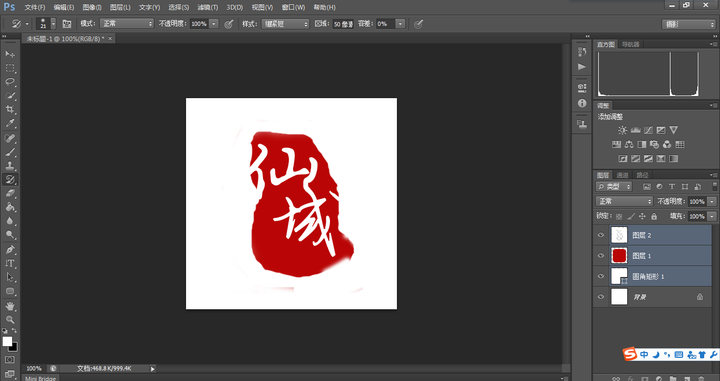
Task: Select the Move tool
Action: click(10, 54)
